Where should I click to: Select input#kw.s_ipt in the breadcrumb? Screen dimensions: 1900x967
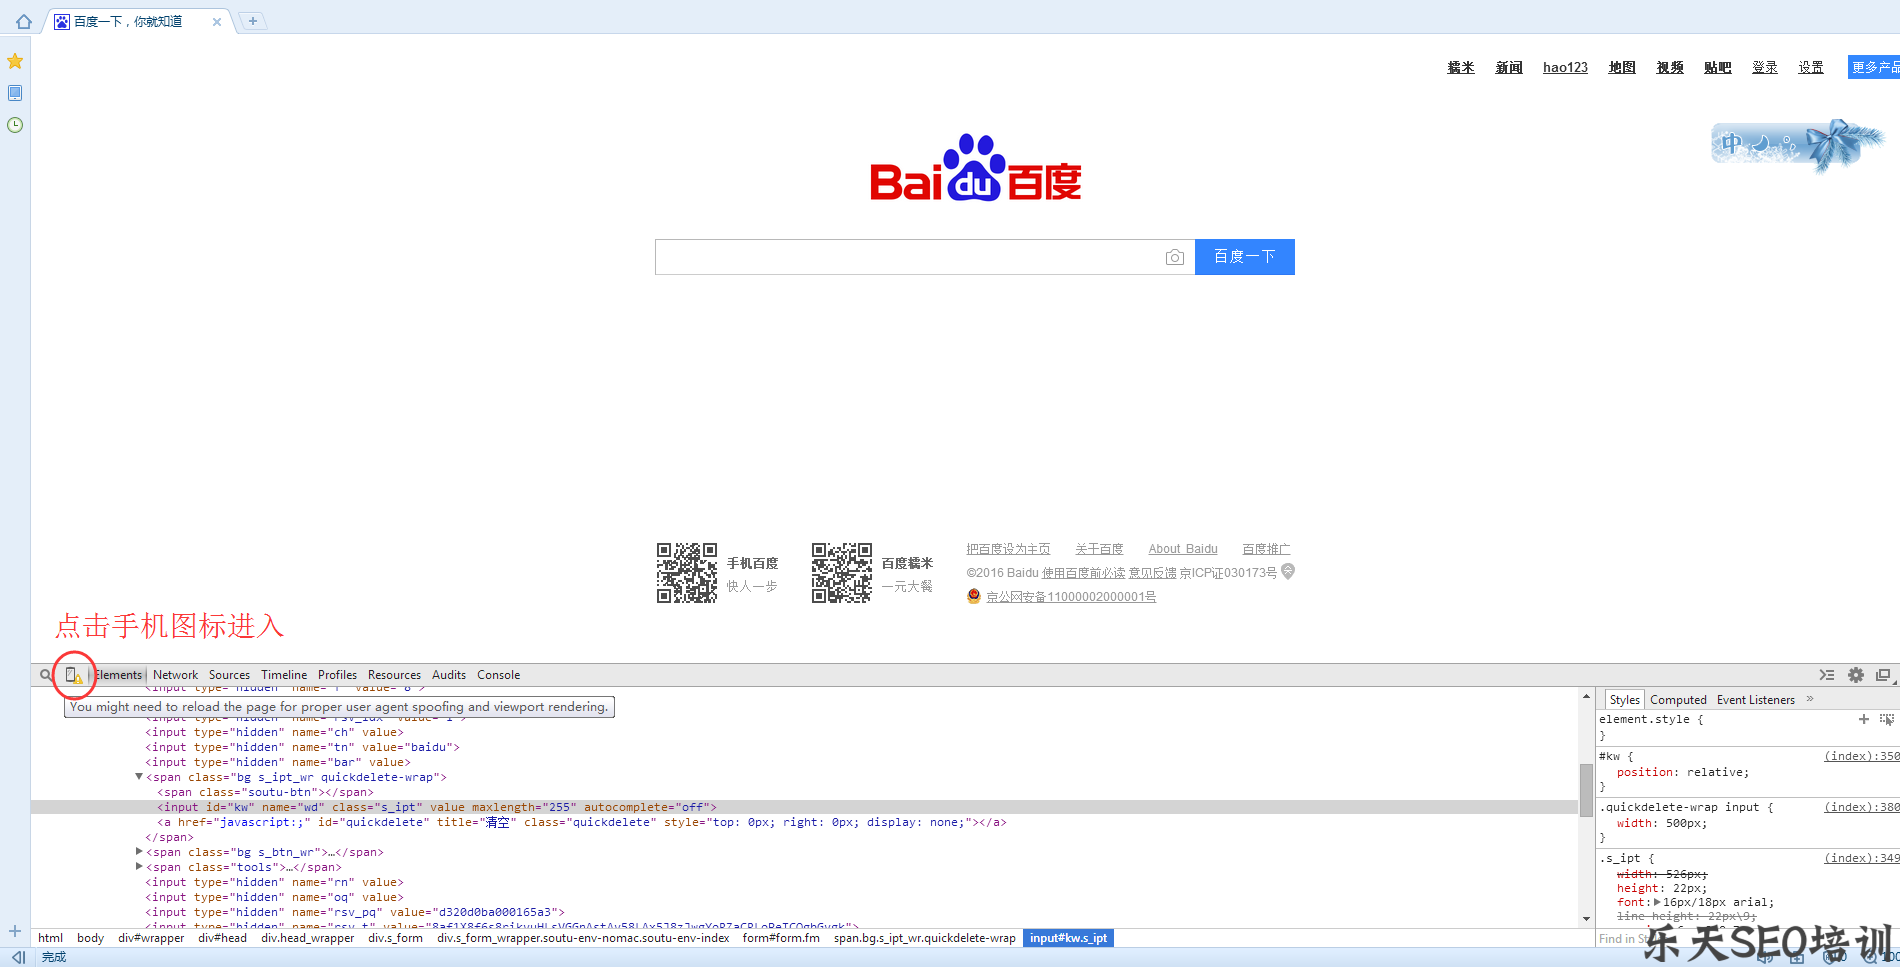click(1067, 938)
